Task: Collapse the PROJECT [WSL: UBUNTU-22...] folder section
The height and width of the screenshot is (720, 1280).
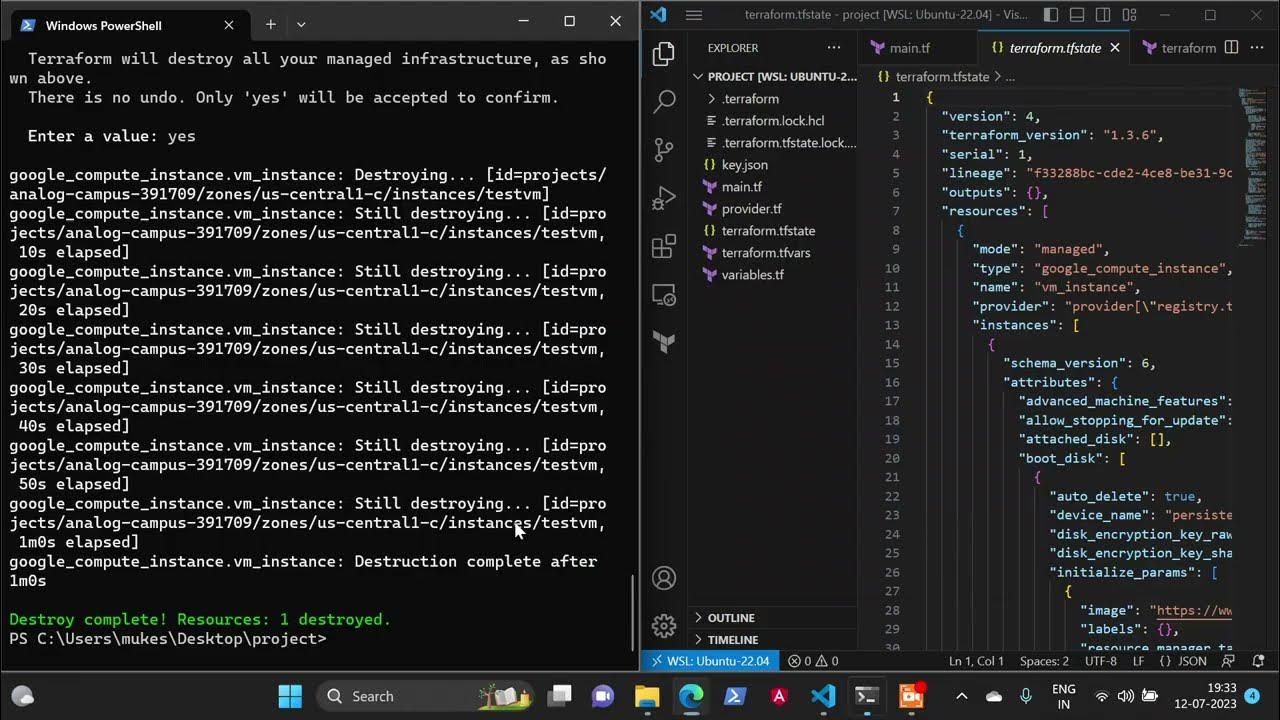Action: click(x=775, y=76)
